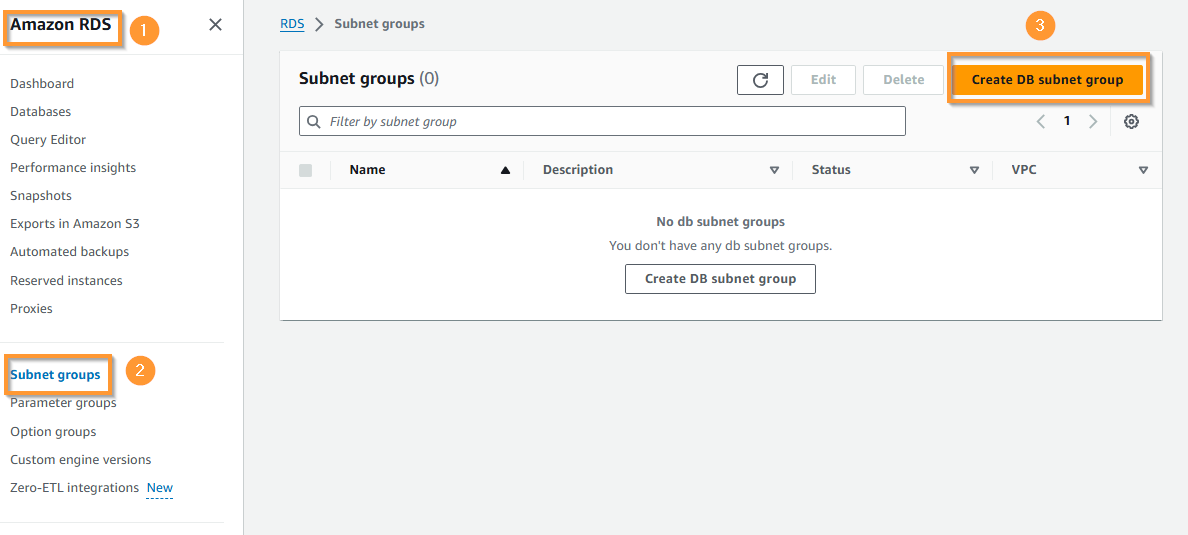The height and width of the screenshot is (535, 1188).
Task: Click search magnifier icon in filter
Action: coord(314,122)
